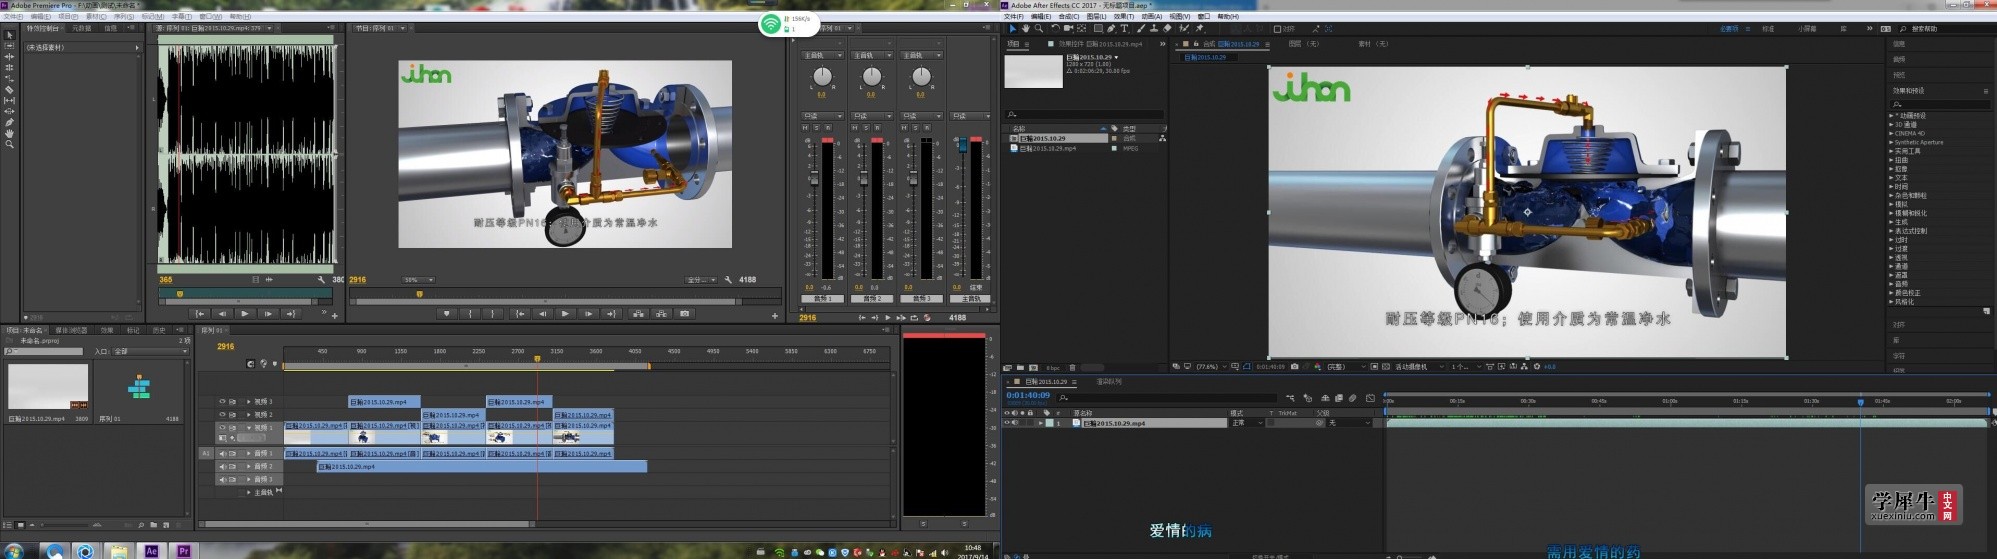Toggle Solo button on mixer audio track 2

coord(867,128)
